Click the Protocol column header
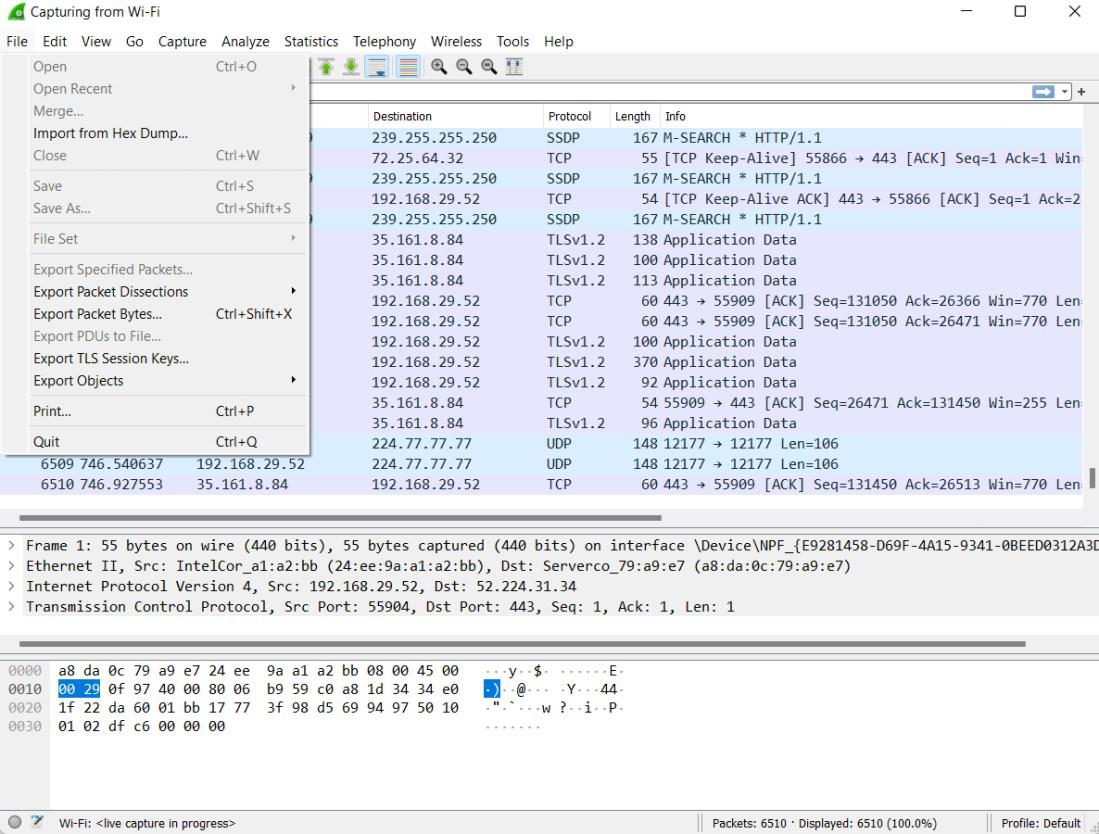 (570, 116)
